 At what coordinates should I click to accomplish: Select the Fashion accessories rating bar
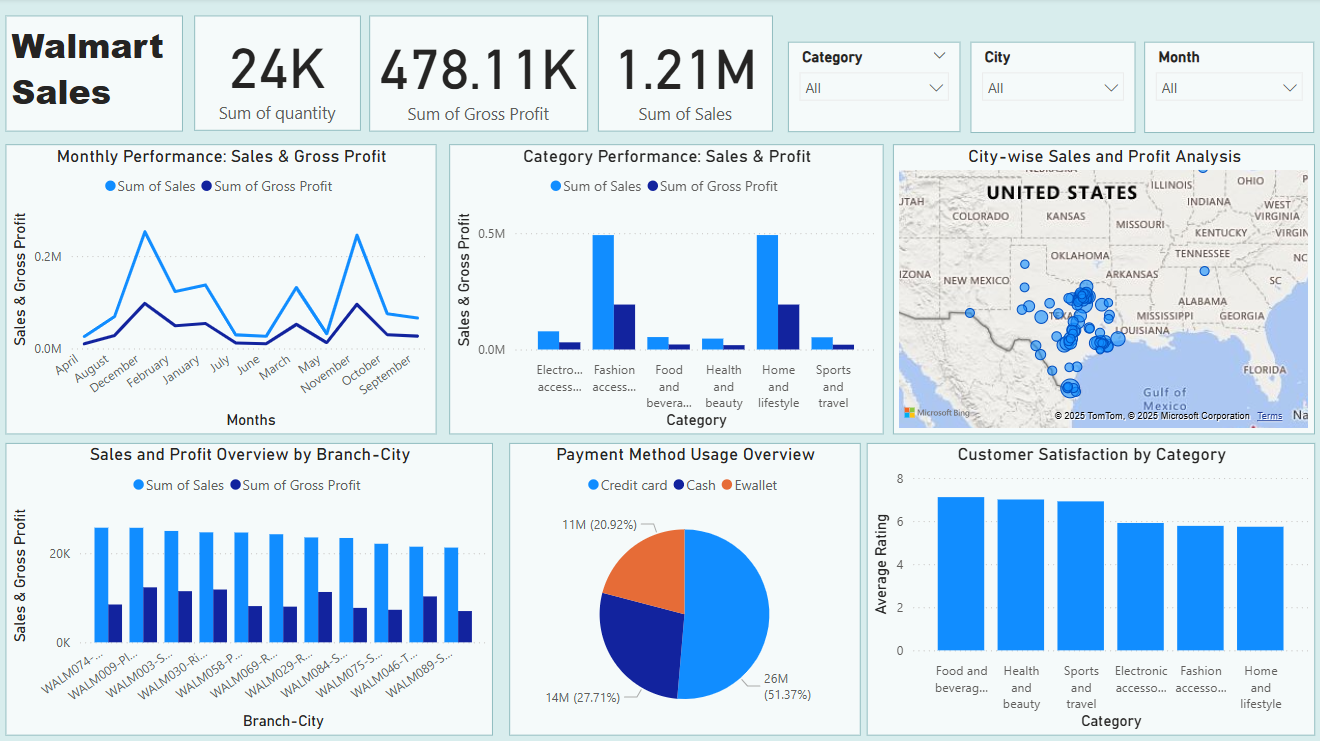coord(1200,588)
